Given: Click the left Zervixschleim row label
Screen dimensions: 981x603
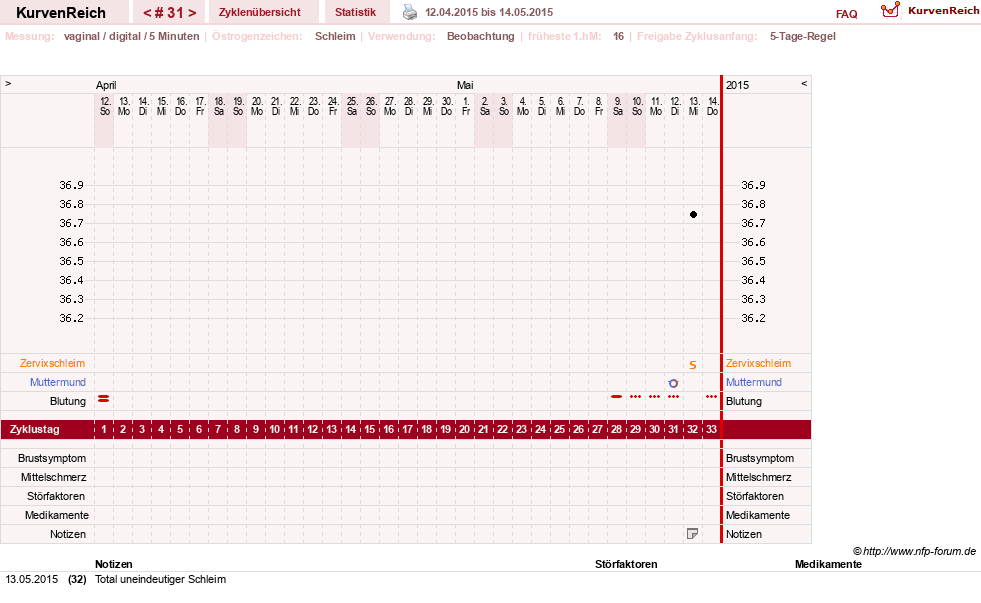Looking at the screenshot, I should coord(52,363).
